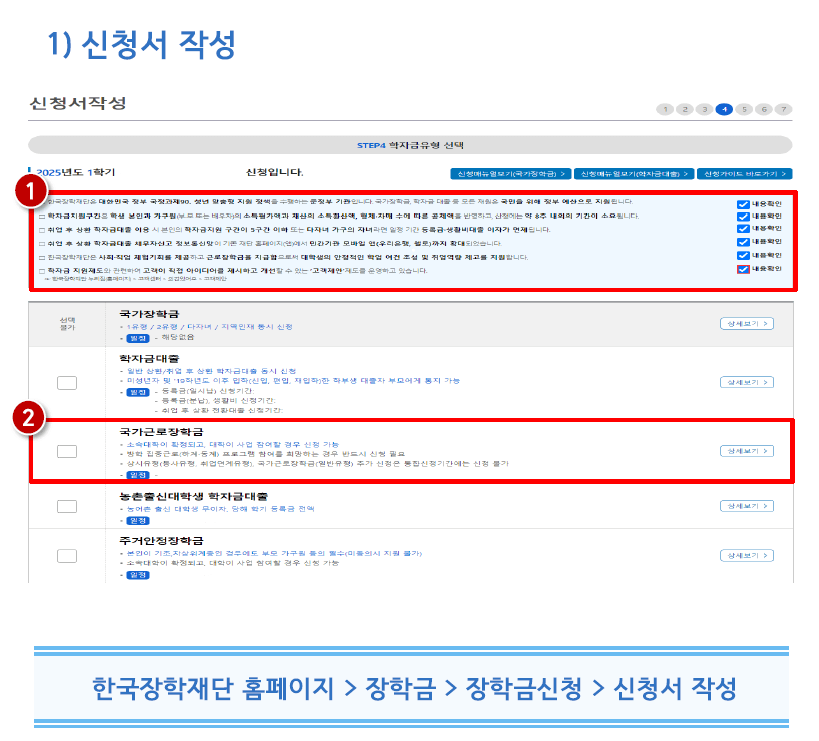Click the 일정 badge under 농촌출신대학생 학자금대출
Viewport: 819px width, 741px height.
point(138,521)
